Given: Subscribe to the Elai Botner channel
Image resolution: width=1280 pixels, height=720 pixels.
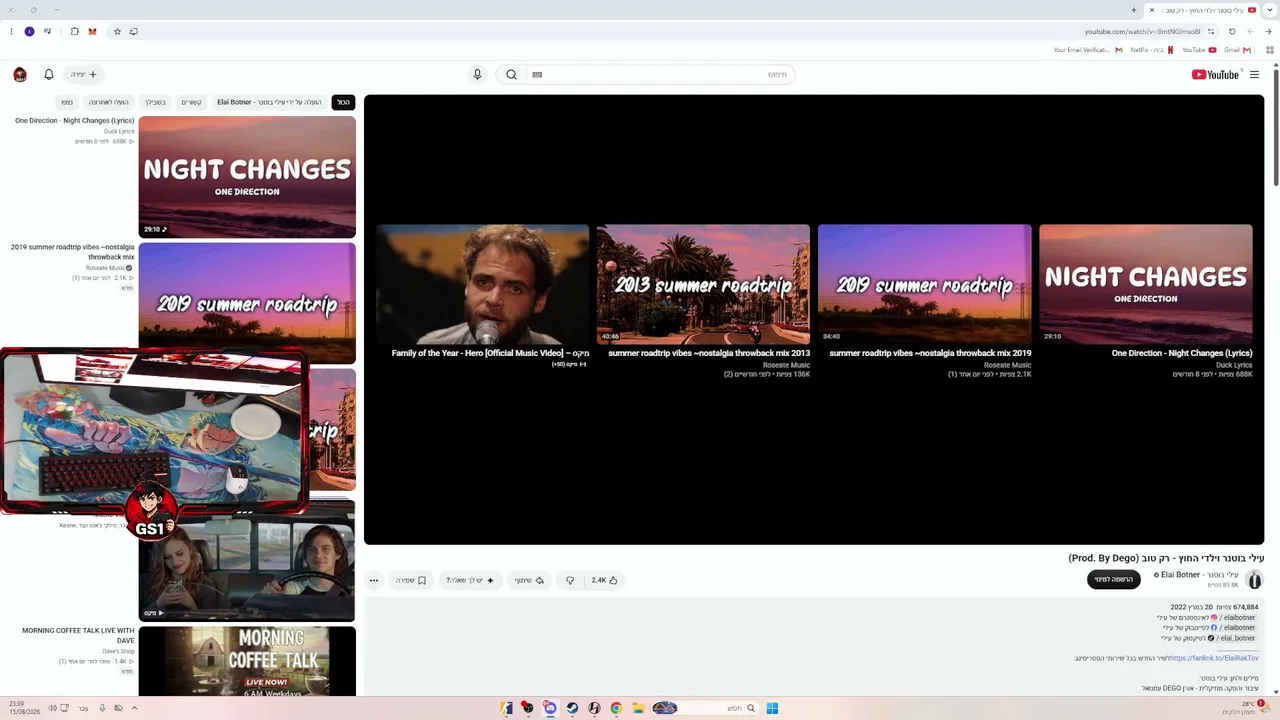Looking at the screenshot, I should click(1114, 579).
